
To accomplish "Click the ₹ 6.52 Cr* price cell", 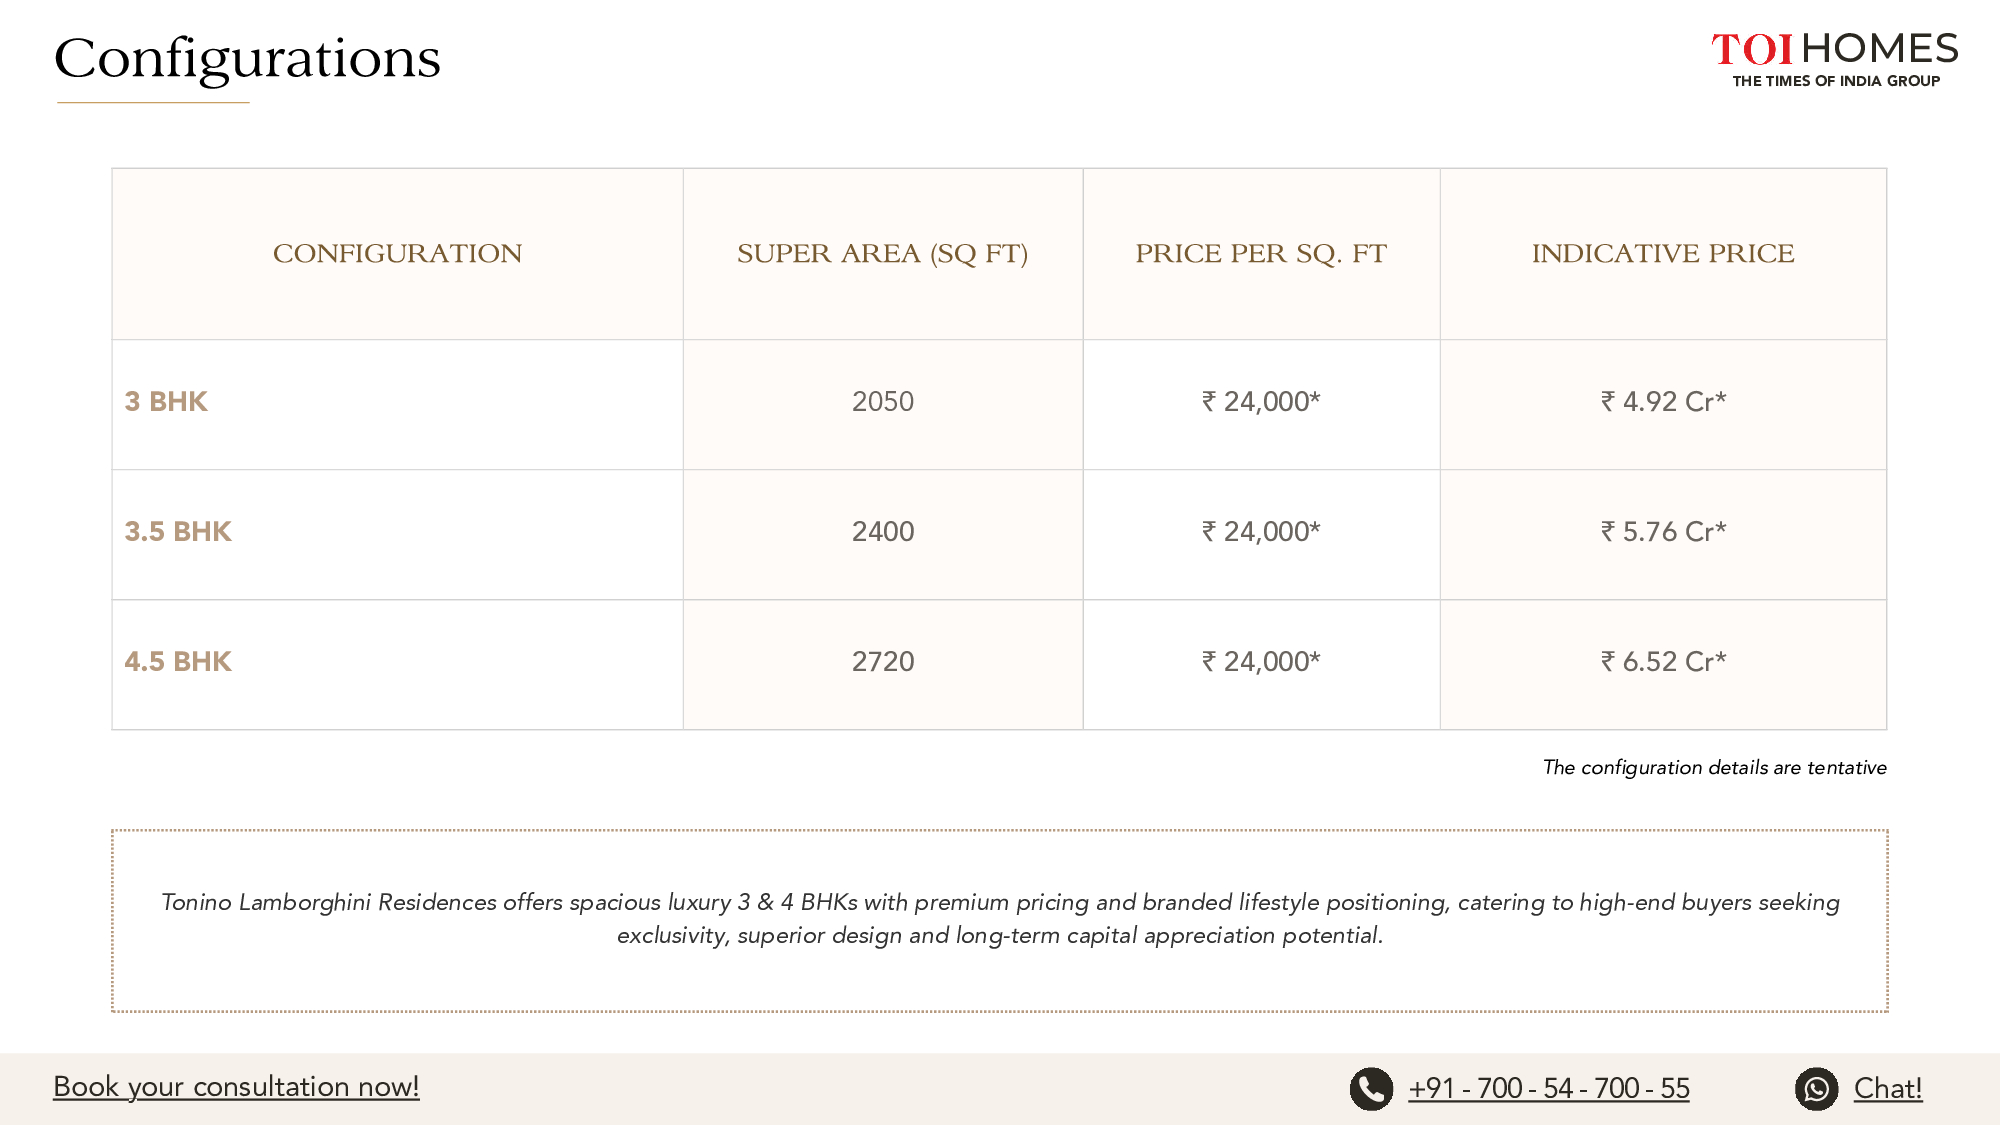I will pos(1663,662).
